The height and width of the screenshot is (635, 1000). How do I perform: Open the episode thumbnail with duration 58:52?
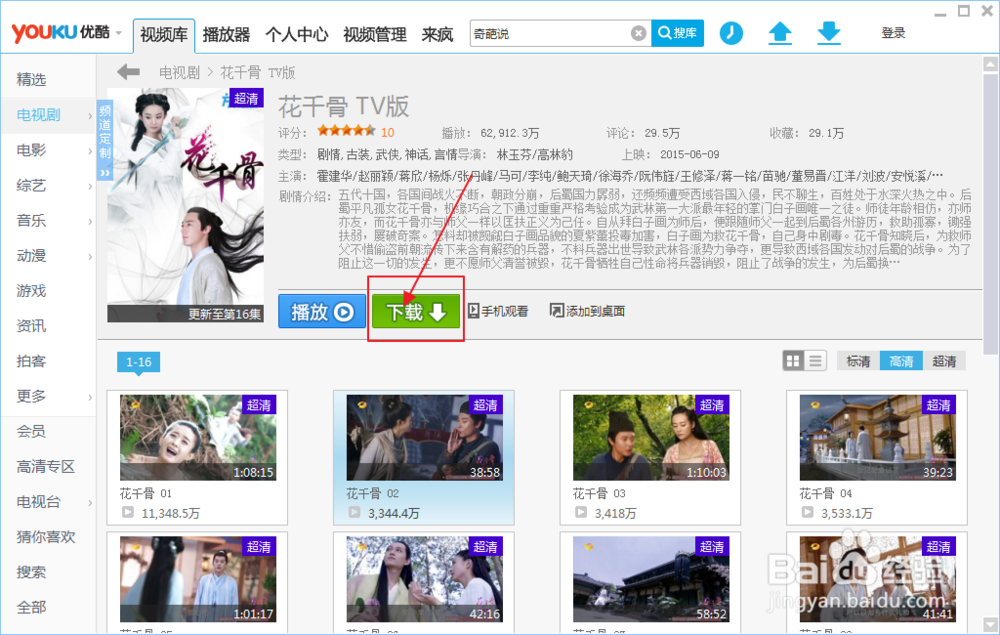click(x=651, y=579)
